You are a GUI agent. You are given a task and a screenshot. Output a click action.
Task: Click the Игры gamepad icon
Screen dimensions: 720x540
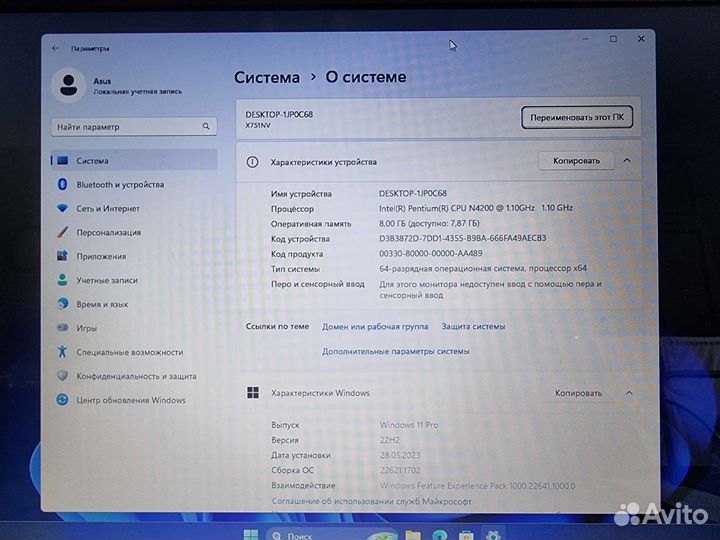[62, 328]
